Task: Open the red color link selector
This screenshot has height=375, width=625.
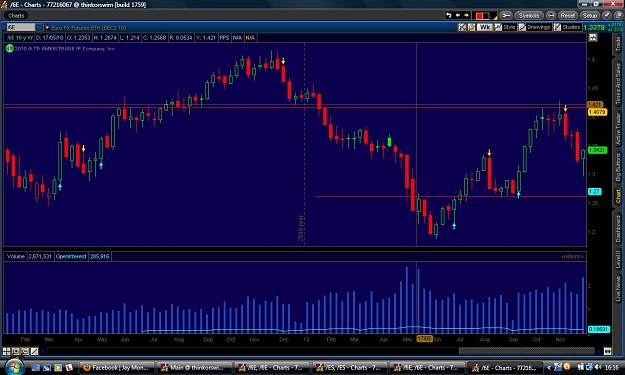Action: coord(484,16)
